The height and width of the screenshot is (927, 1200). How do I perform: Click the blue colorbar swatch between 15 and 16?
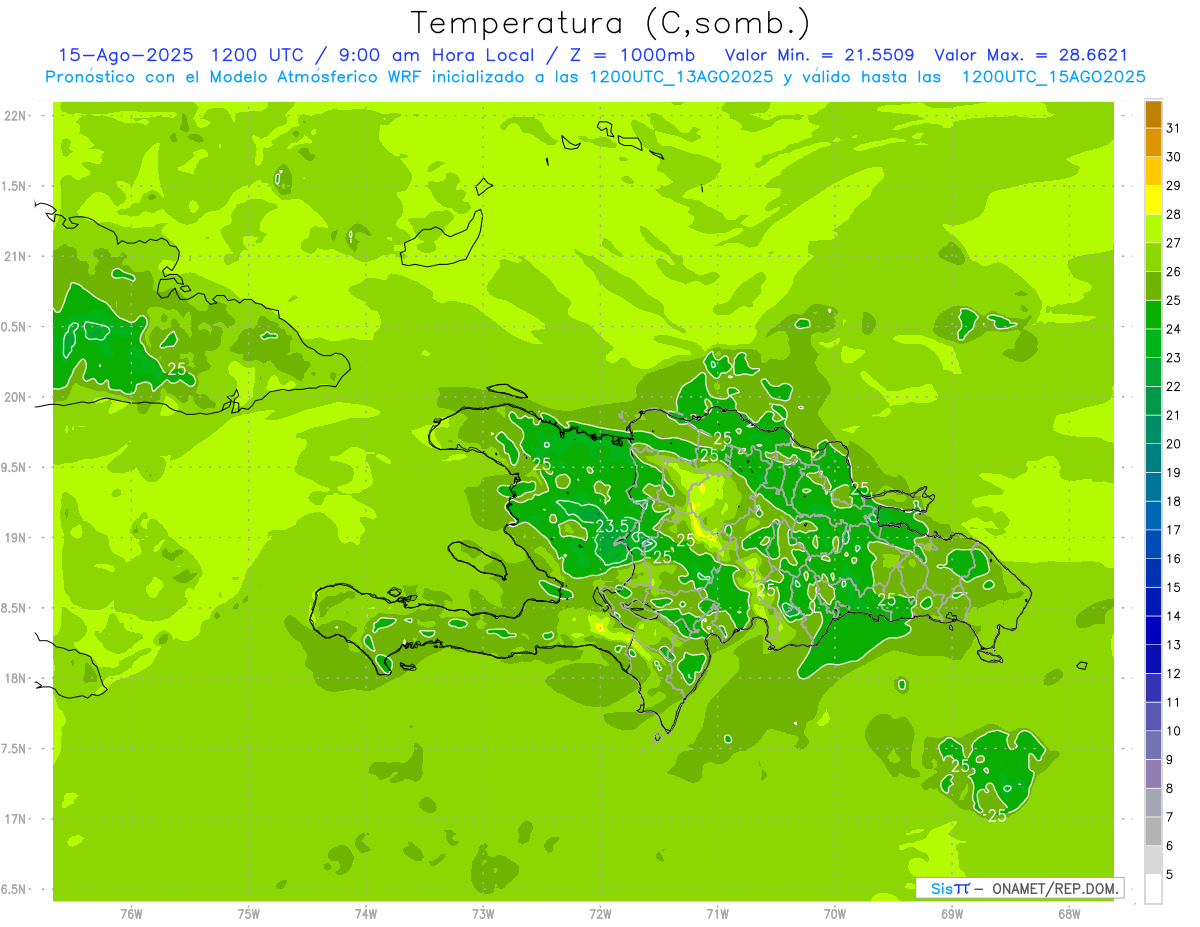click(x=1153, y=573)
